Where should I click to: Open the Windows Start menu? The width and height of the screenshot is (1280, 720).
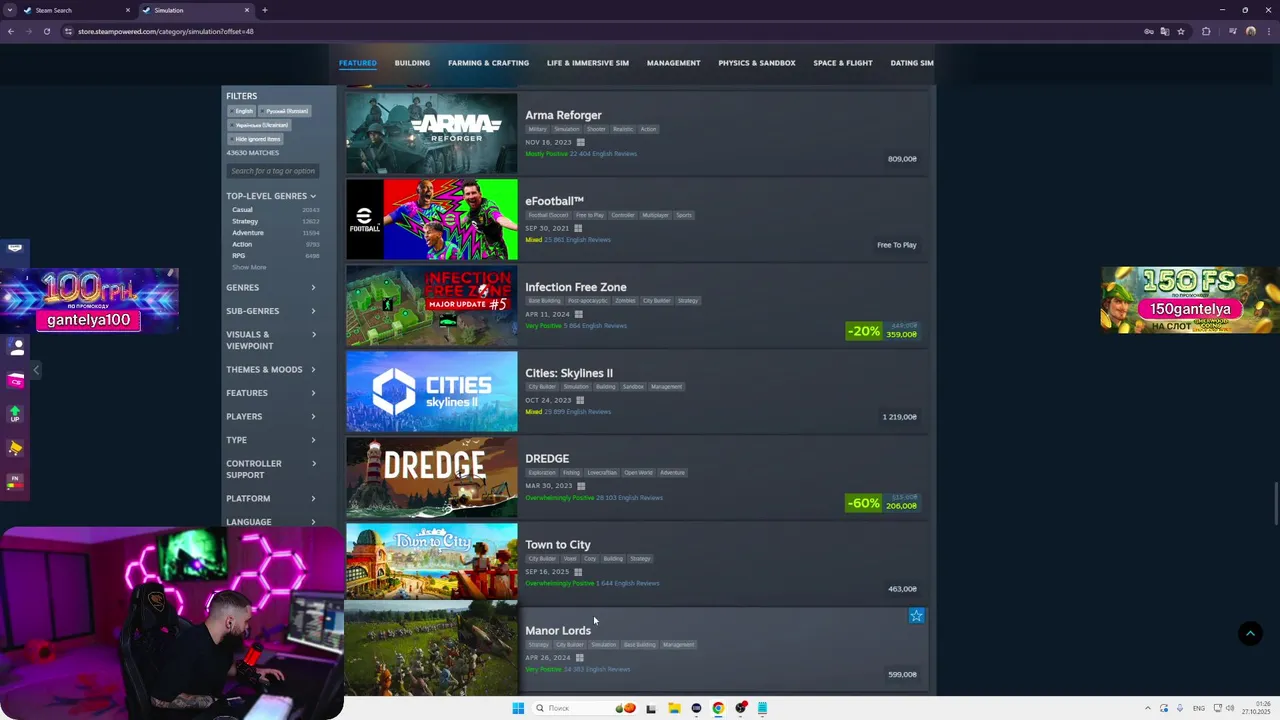point(518,708)
